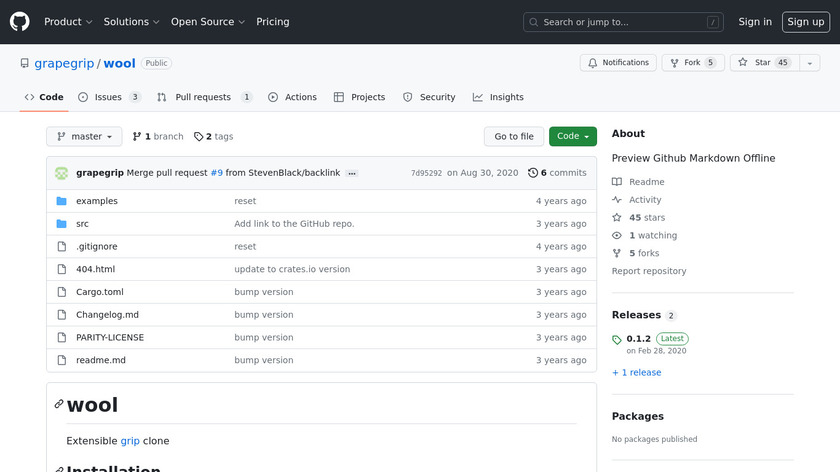Open pull request #9 link
The width and height of the screenshot is (840, 472).
click(216, 173)
